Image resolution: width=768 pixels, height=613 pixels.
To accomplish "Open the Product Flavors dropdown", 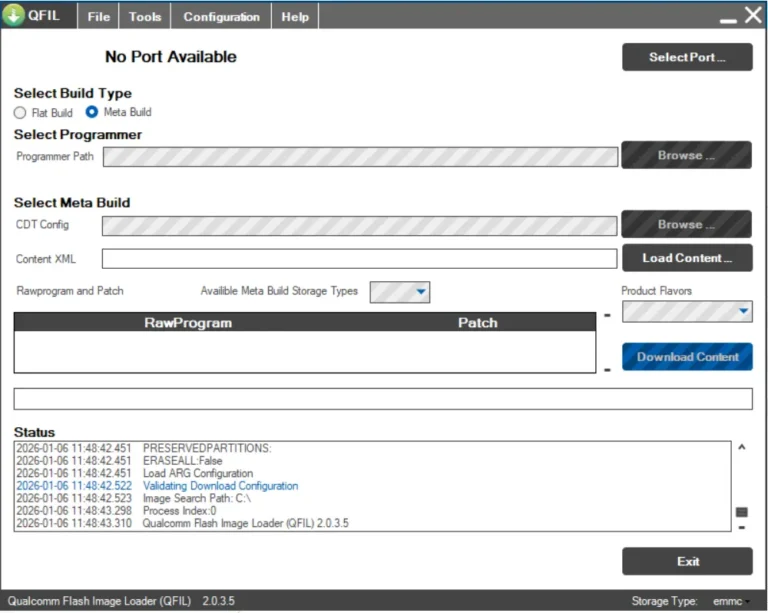I will pyautogui.click(x=687, y=311).
